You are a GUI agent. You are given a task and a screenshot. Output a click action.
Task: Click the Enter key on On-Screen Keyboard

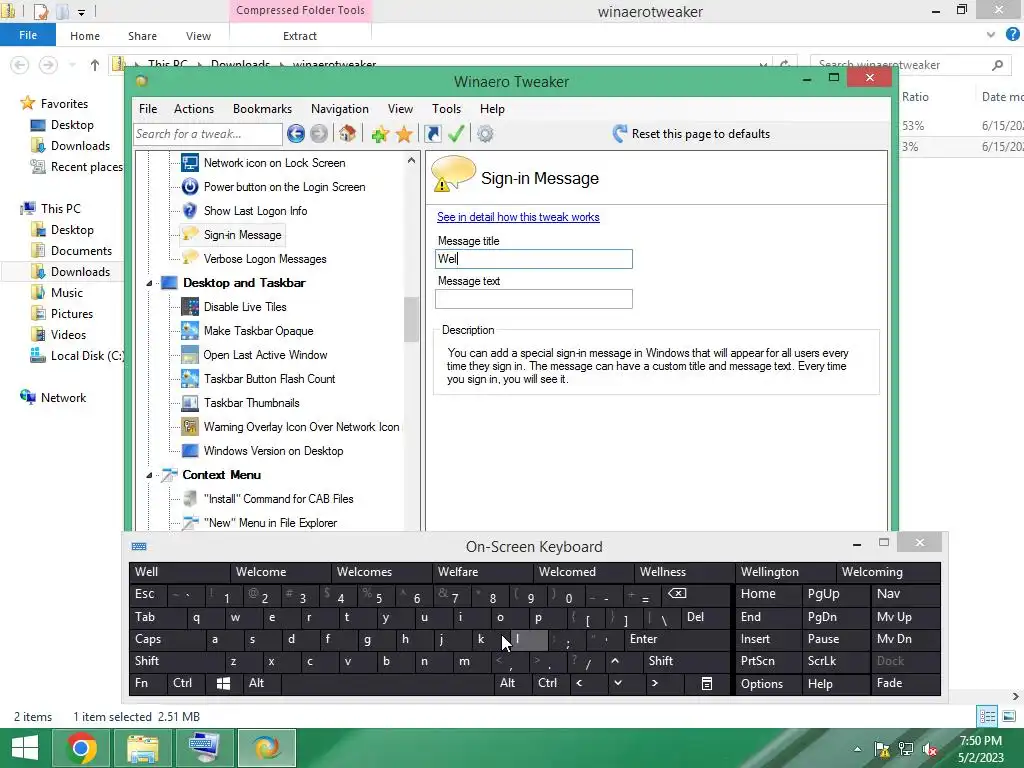coord(677,639)
